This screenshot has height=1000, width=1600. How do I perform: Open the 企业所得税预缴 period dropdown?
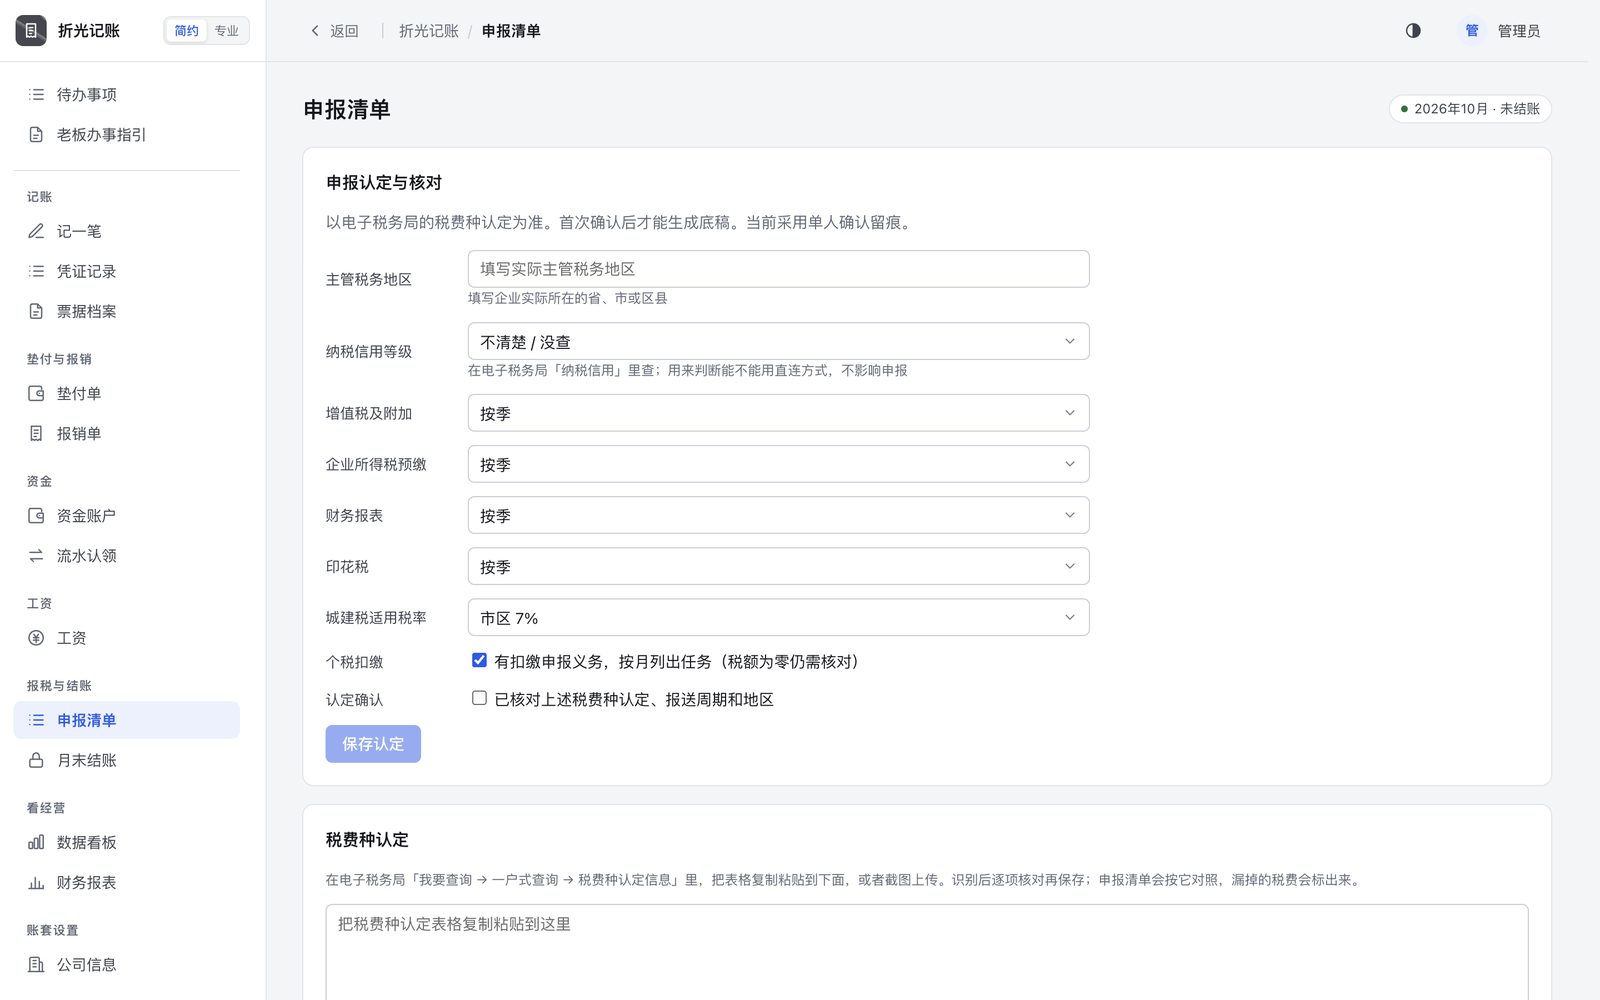pyautogui.click(x=778, y=464)
